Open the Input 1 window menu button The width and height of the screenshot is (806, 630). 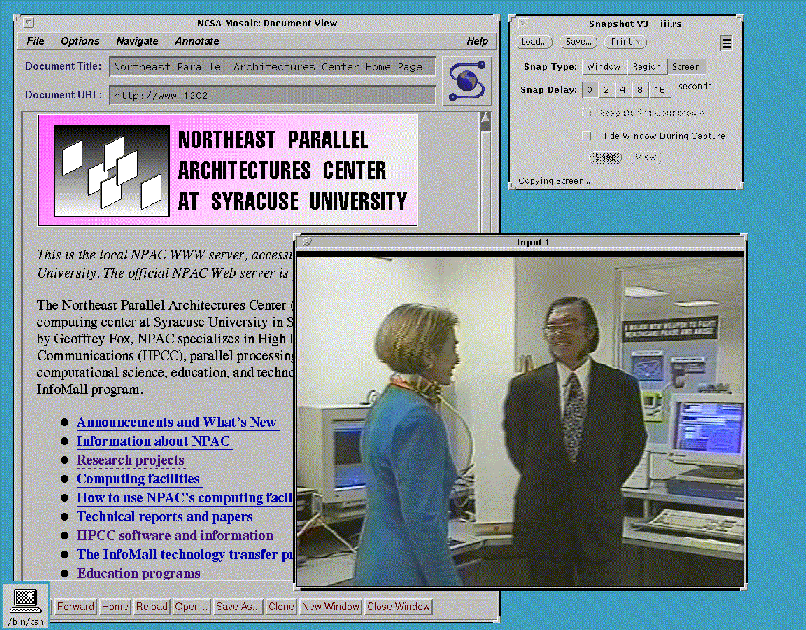(x=307, y=242)
